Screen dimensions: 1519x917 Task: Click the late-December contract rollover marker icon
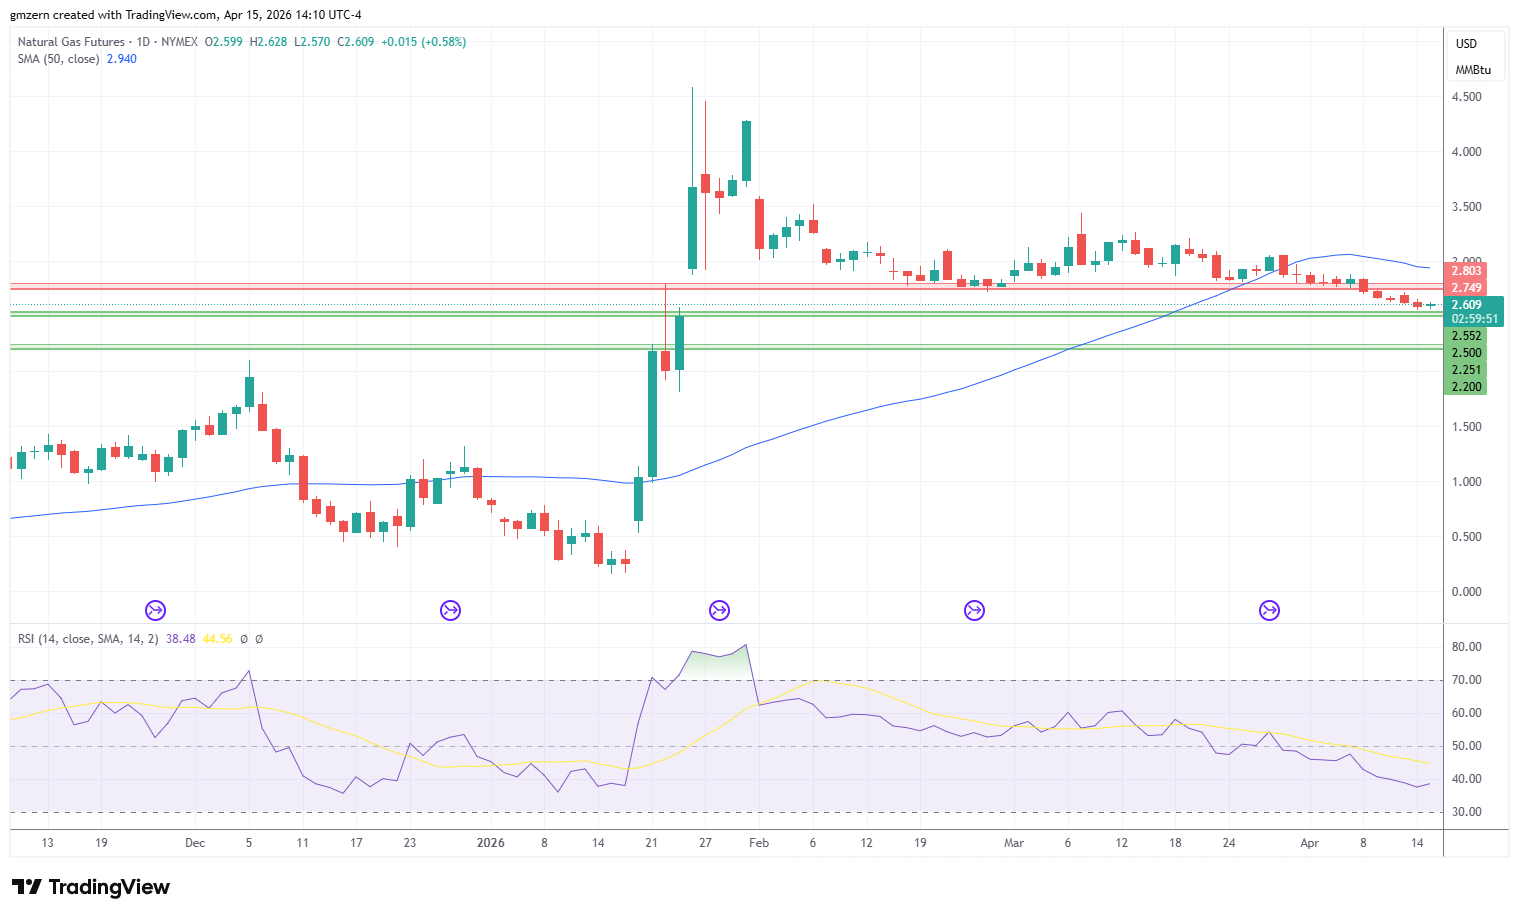coord(450,610)
